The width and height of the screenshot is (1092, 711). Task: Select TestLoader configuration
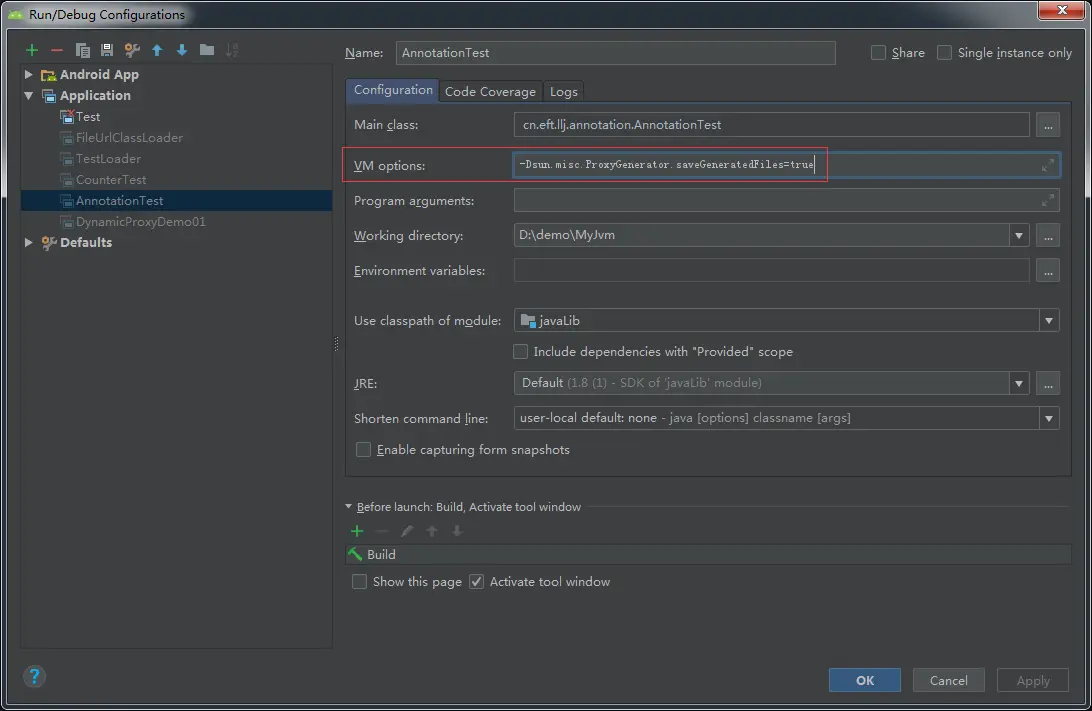point(108,159)
